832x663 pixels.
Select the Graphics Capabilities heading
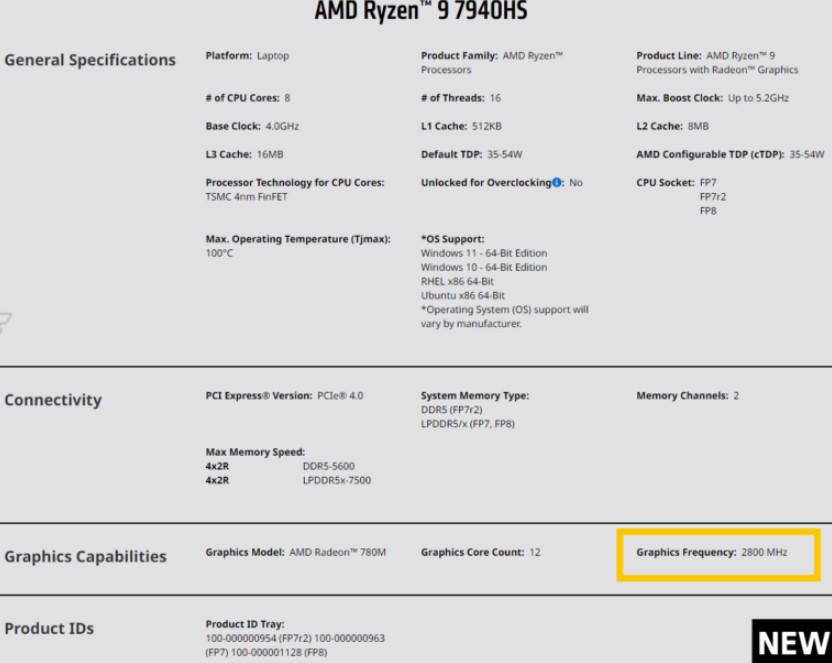pos(85,556)
